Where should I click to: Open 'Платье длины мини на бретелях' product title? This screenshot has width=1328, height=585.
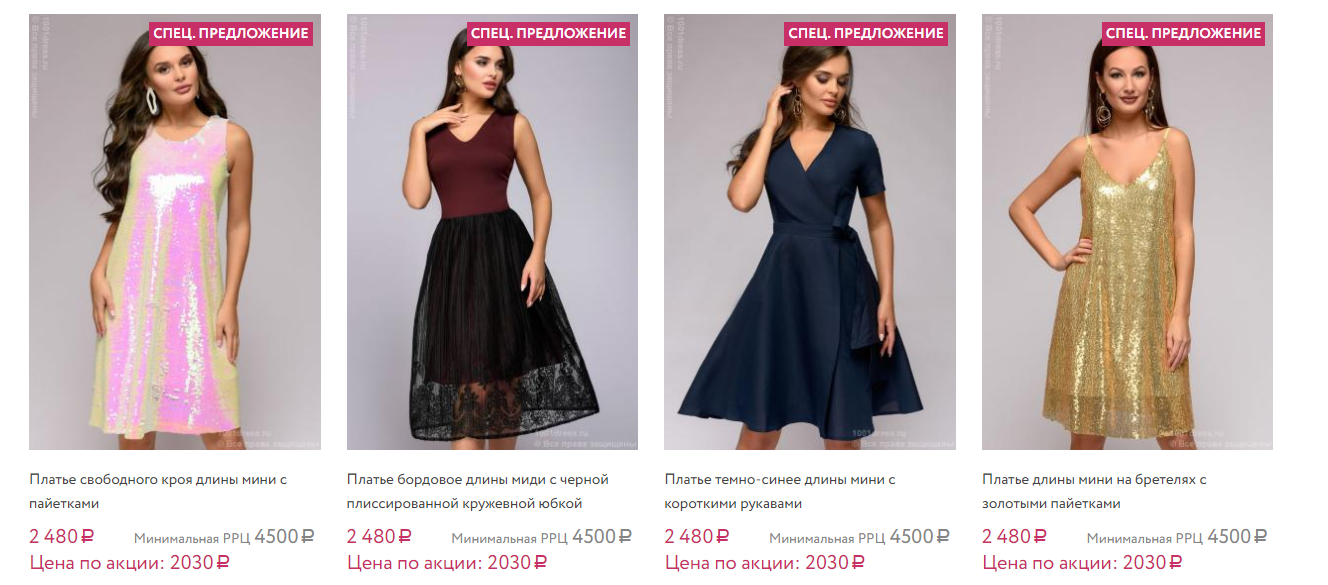(x=1094, y=491)
